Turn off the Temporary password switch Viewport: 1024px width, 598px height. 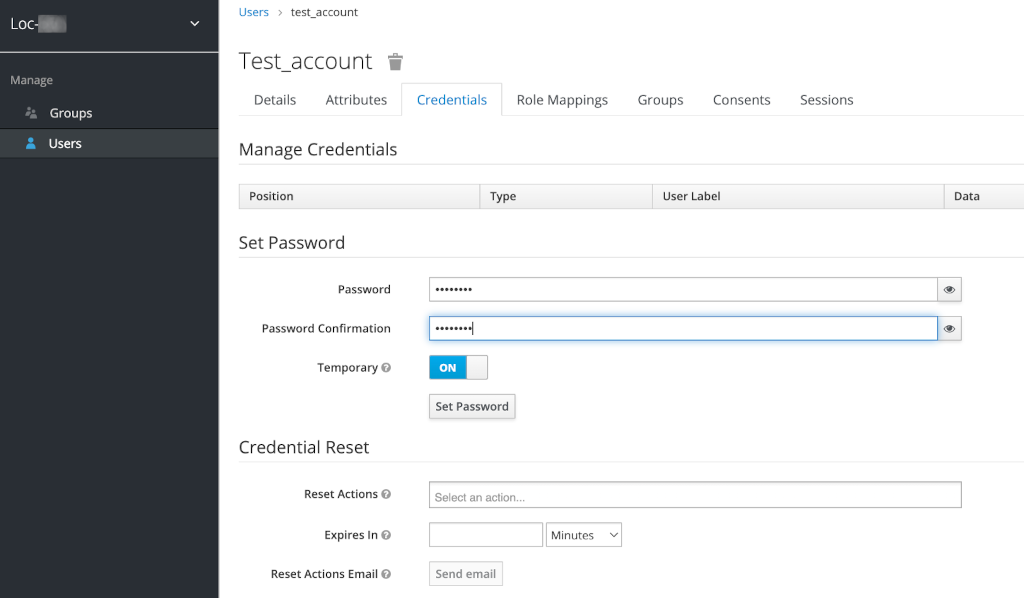458,368
